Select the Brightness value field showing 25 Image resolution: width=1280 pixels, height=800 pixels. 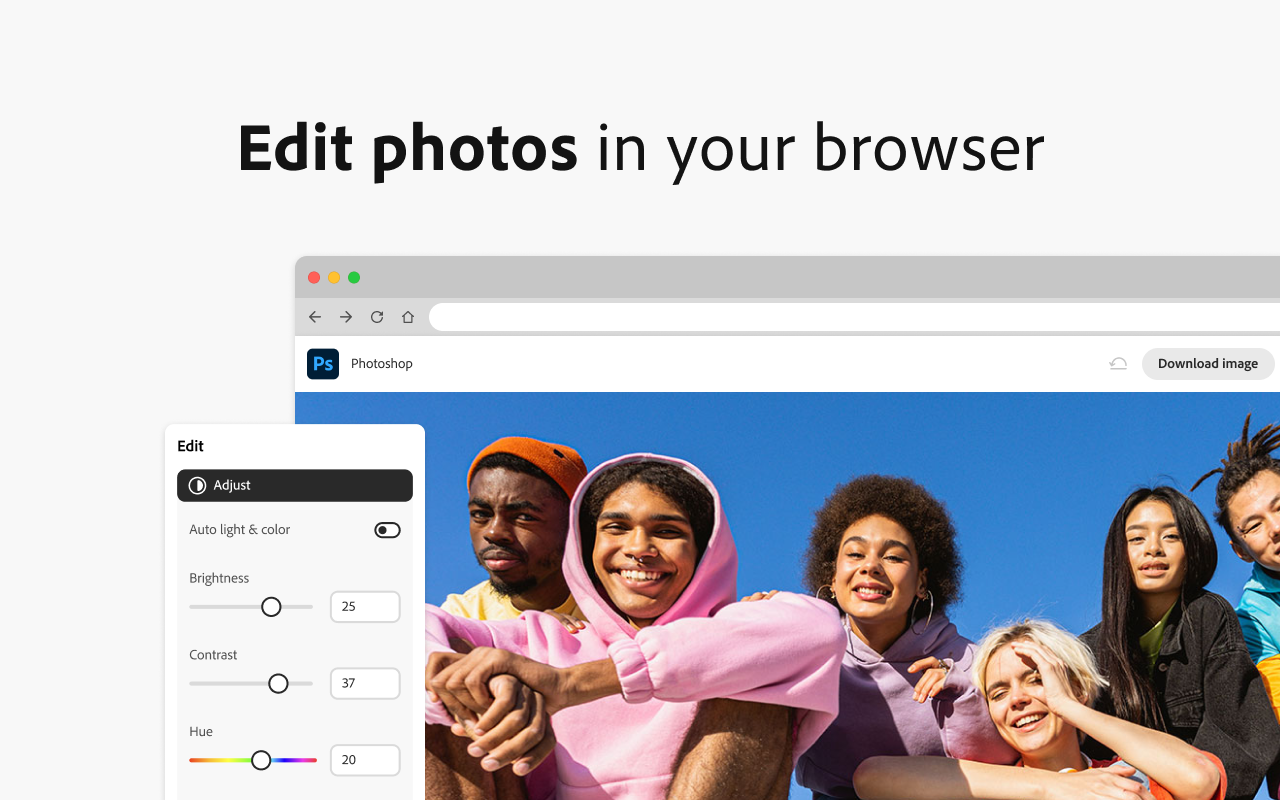(365, 606)
